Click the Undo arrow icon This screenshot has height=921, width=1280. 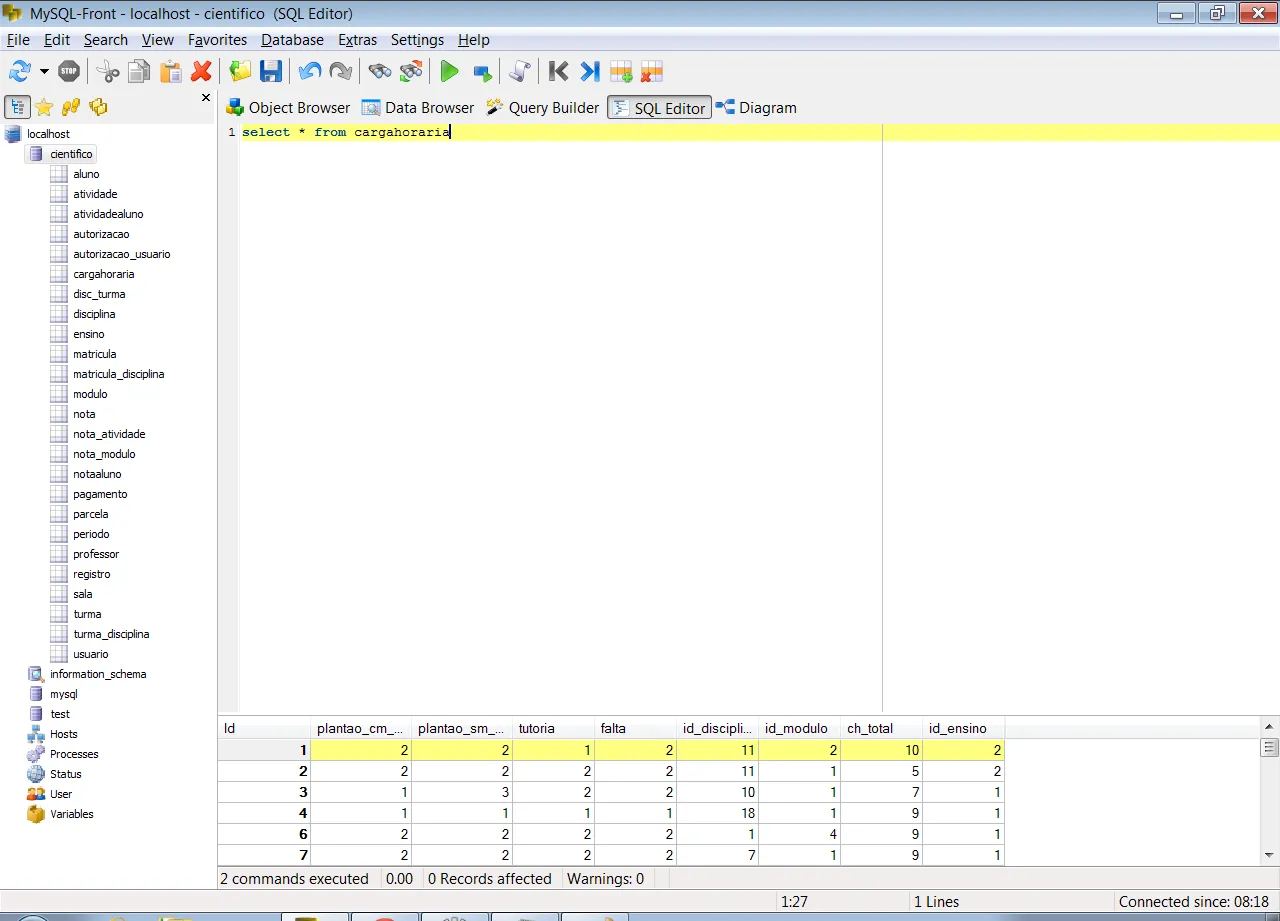[310, 71]
